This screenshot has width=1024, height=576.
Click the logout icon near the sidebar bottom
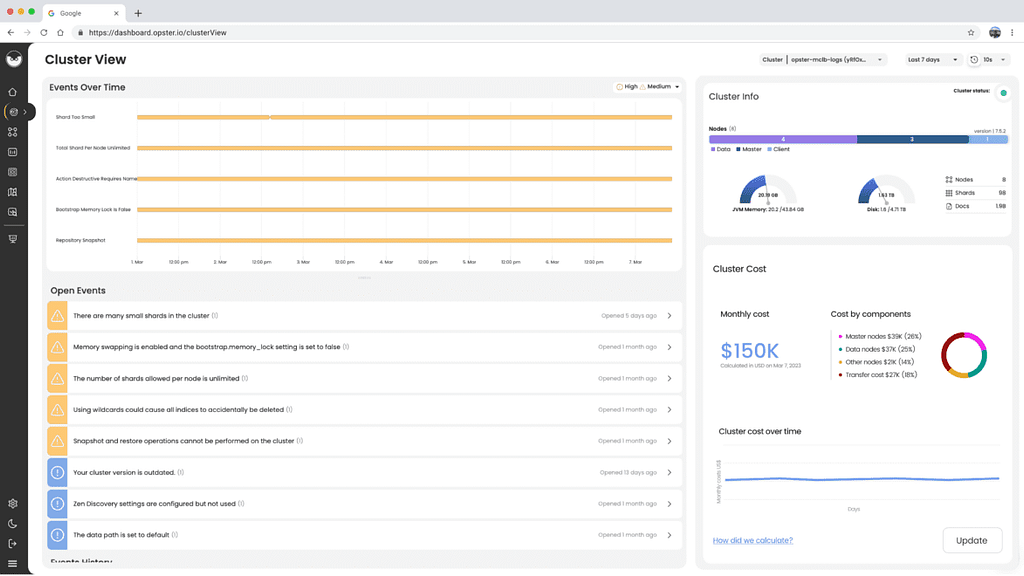point(13,542)
